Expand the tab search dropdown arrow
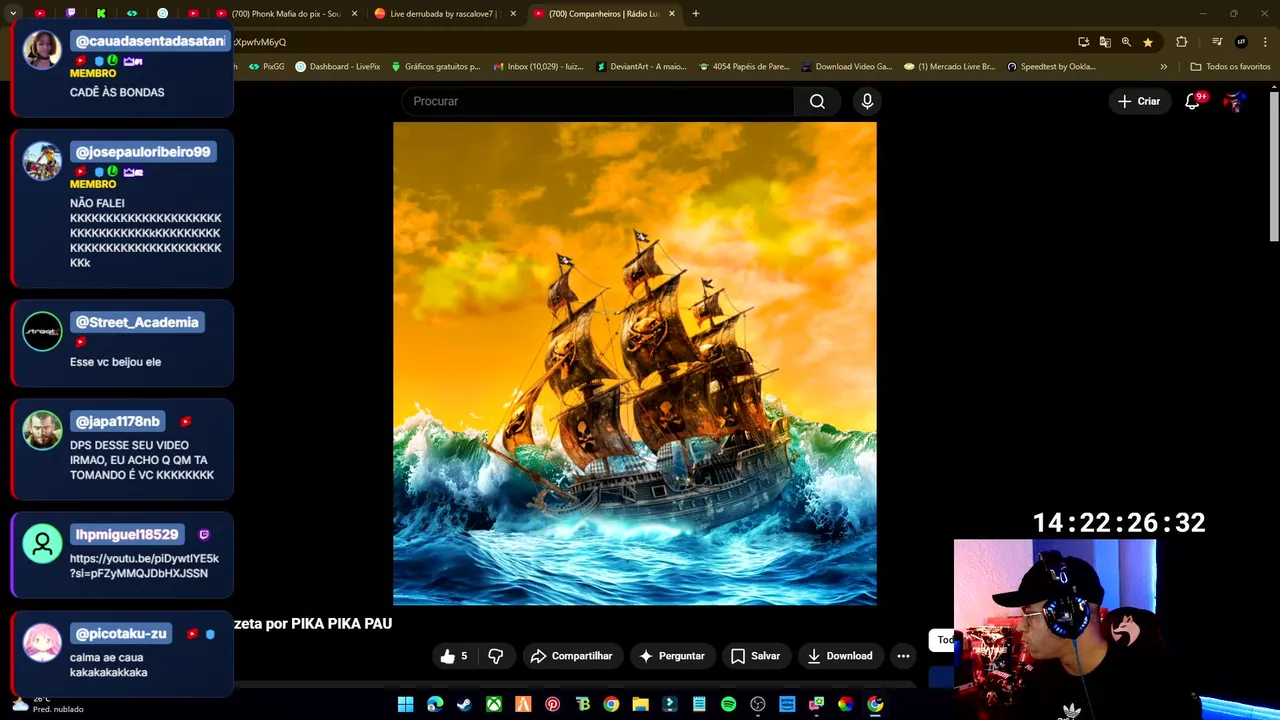 (x=13, y=13)
